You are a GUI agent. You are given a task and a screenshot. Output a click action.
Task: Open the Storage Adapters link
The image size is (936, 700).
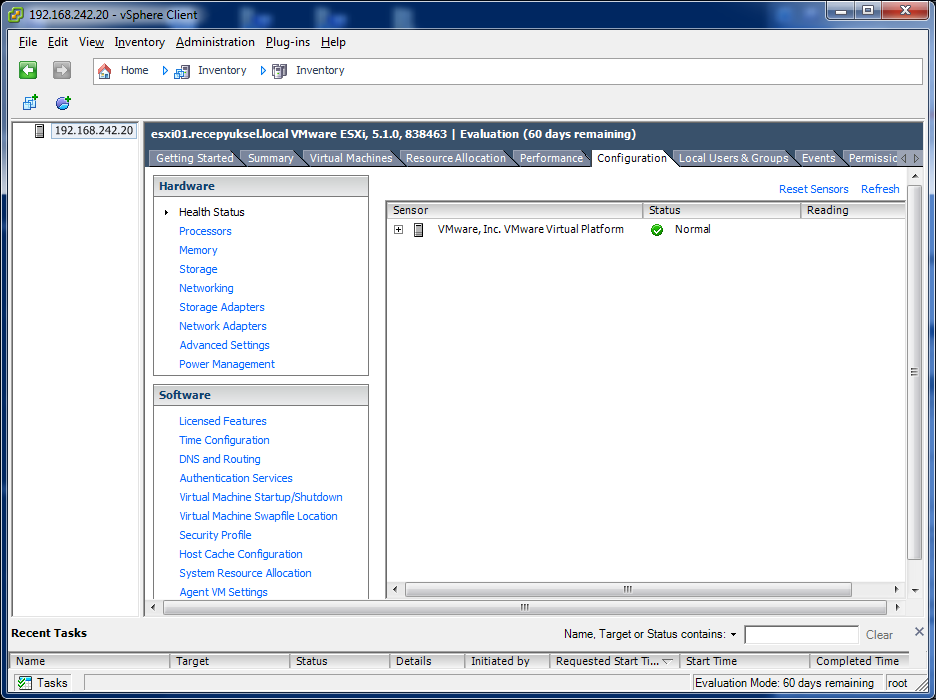[x=222, y=307]
